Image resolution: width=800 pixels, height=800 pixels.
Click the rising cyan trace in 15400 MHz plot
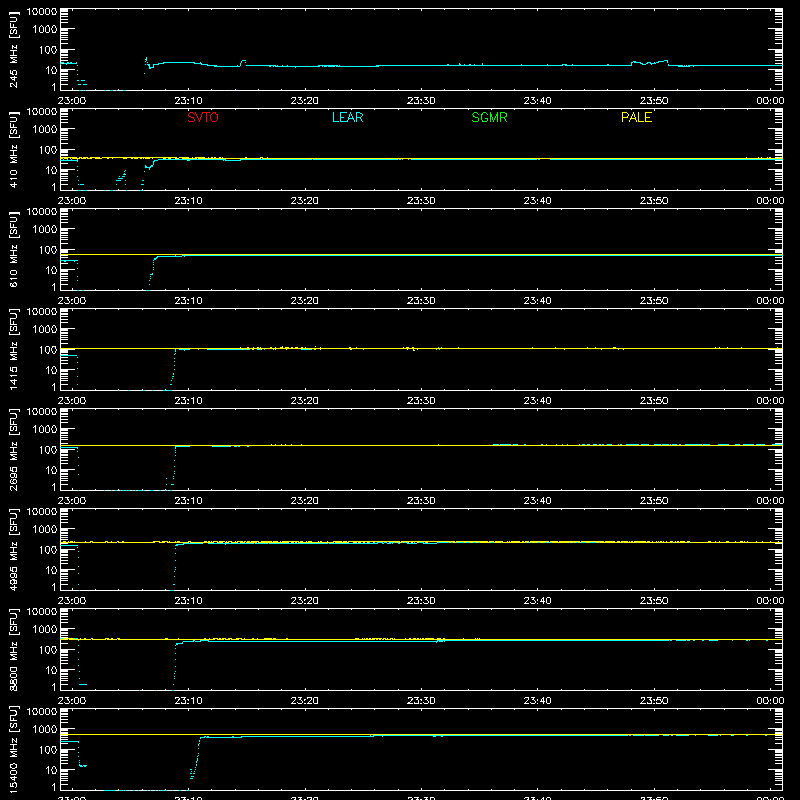[195, 758]
